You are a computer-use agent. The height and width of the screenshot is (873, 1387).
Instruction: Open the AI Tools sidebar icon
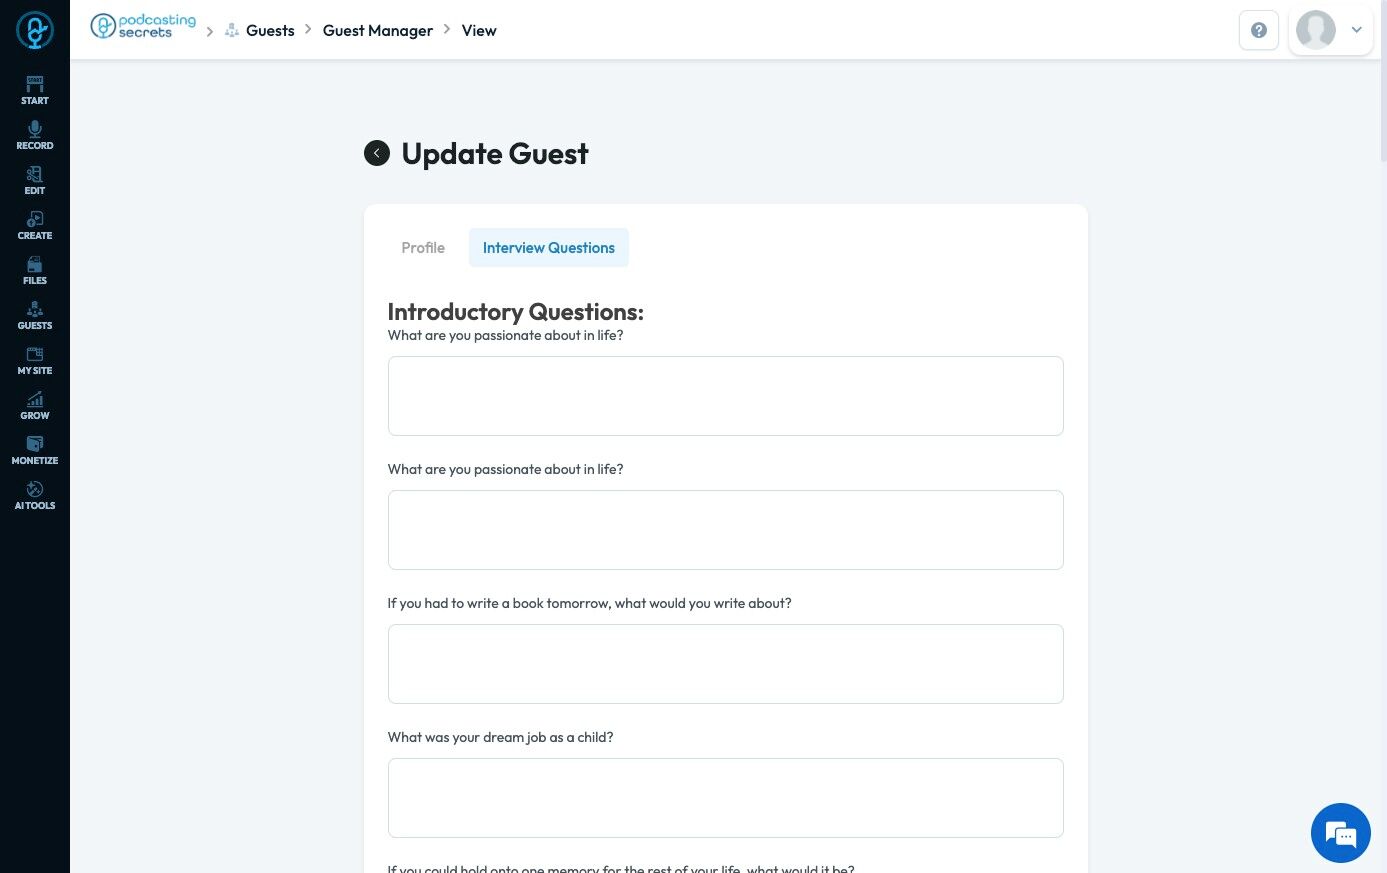pos(35,489)
